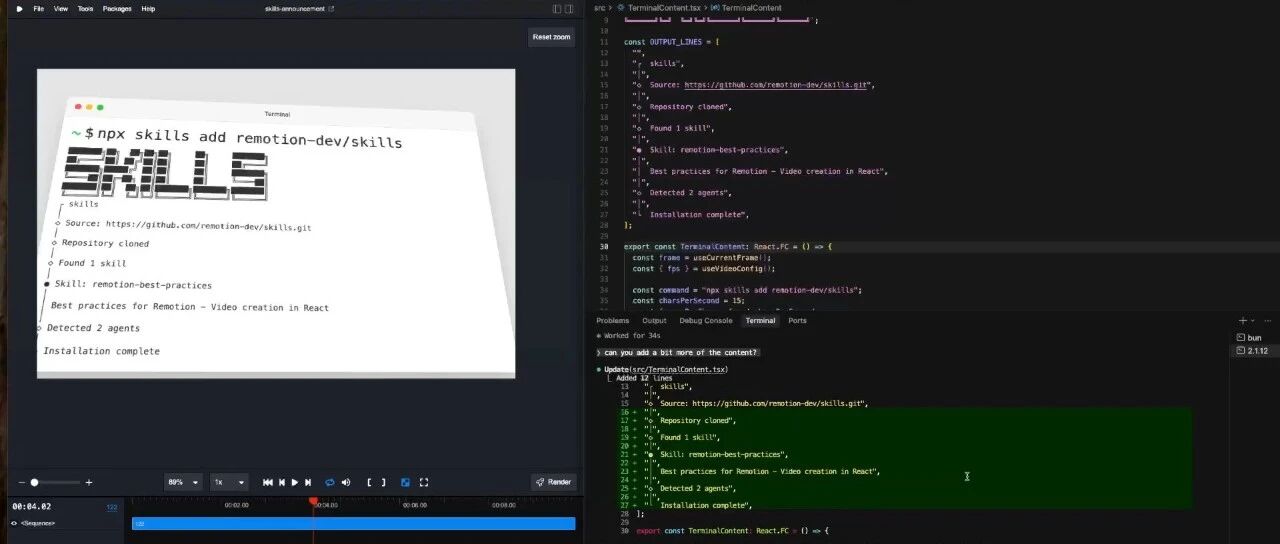Open the Help menu in Remotion Studio

[148, 8]
